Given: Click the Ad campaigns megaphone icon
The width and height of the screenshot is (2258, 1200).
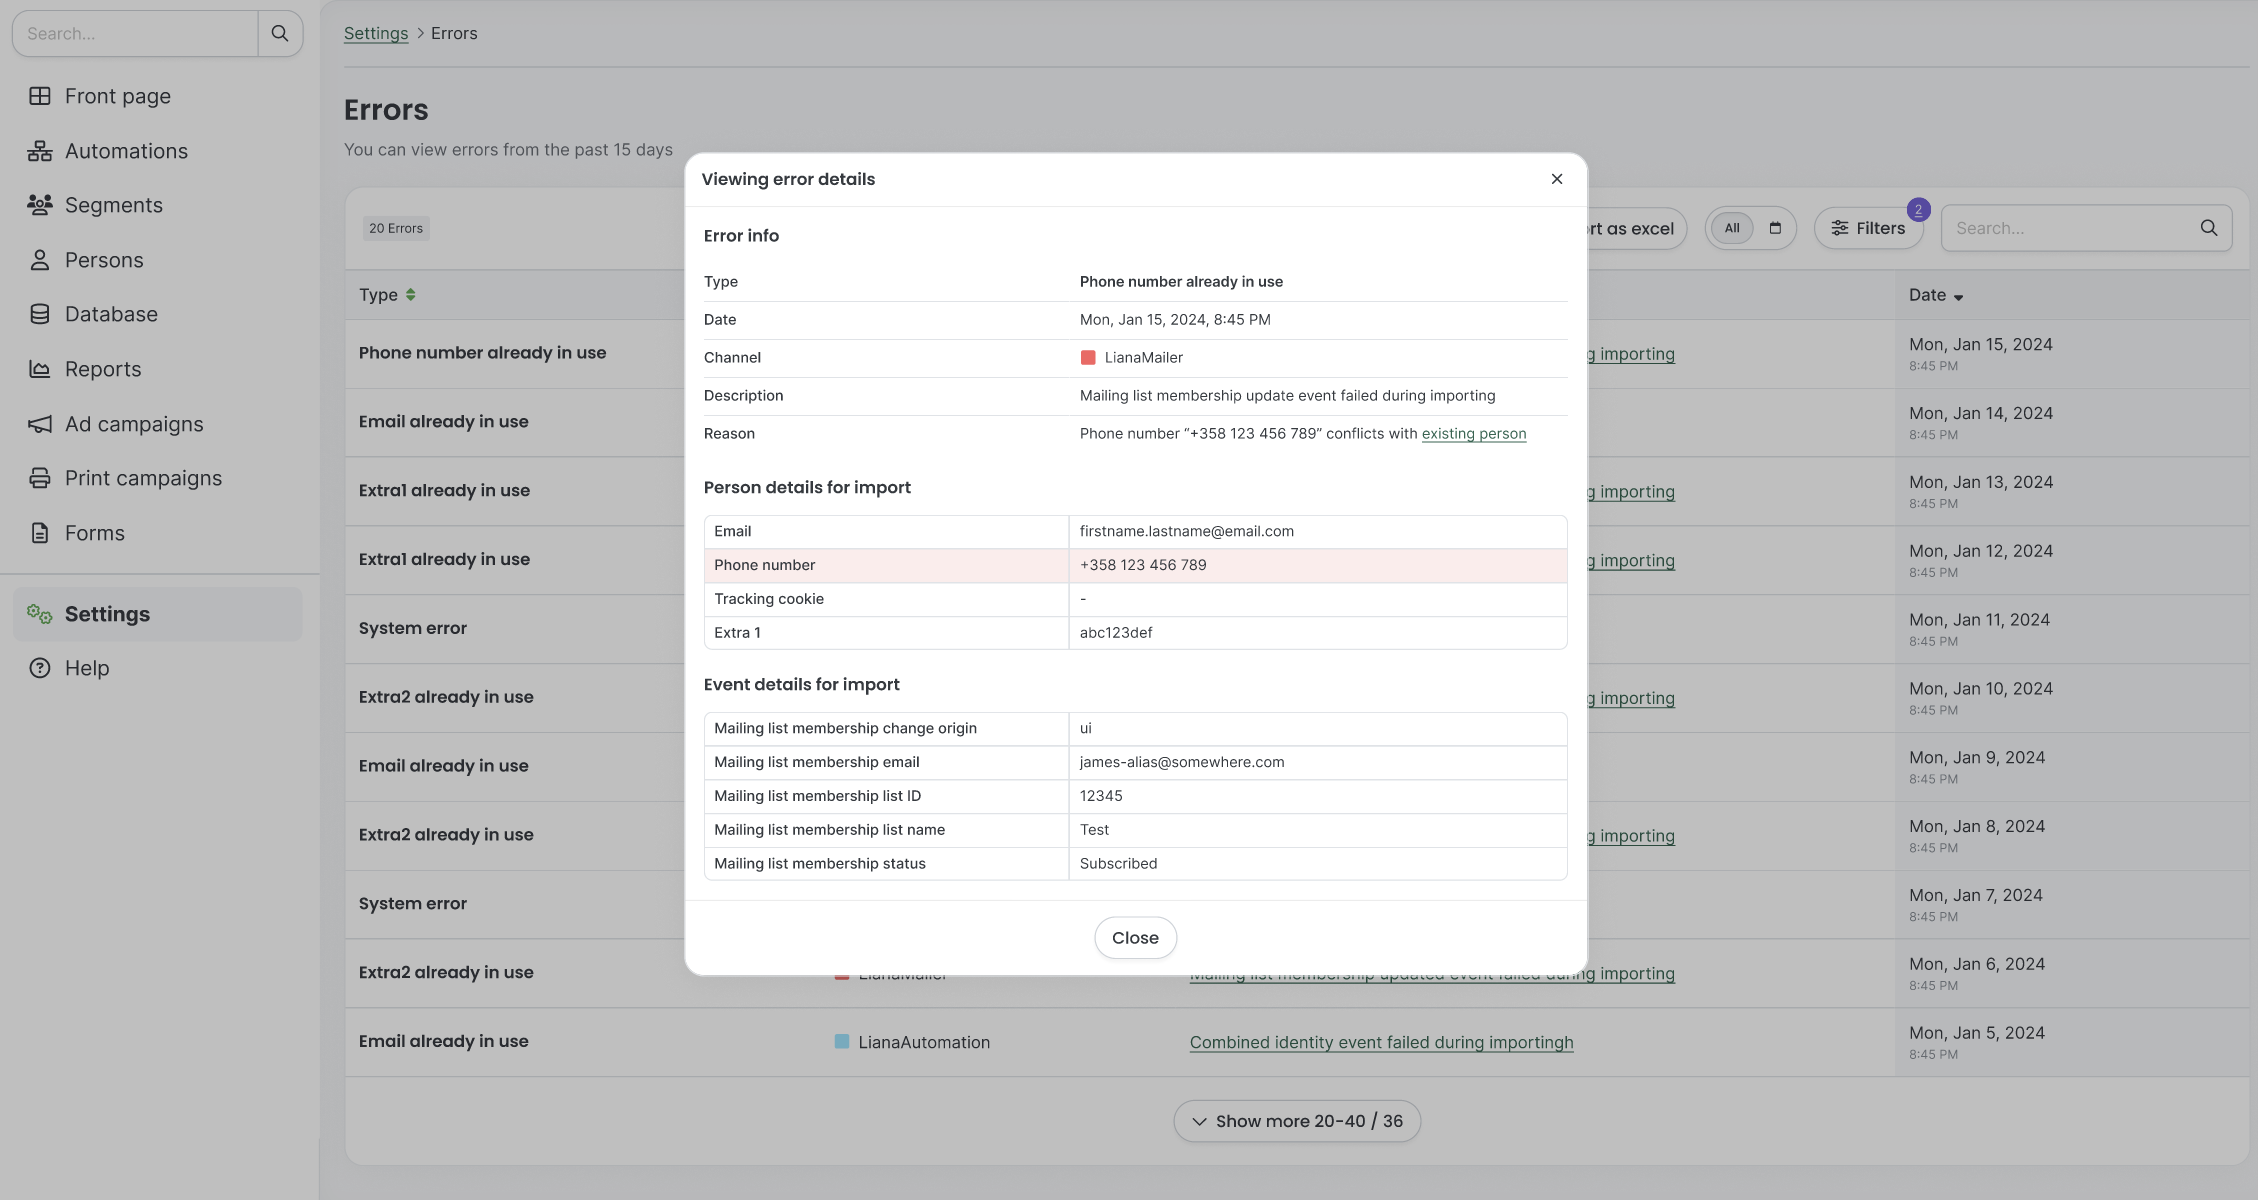Looking at the screenshot, I should (x=39, y=423).
